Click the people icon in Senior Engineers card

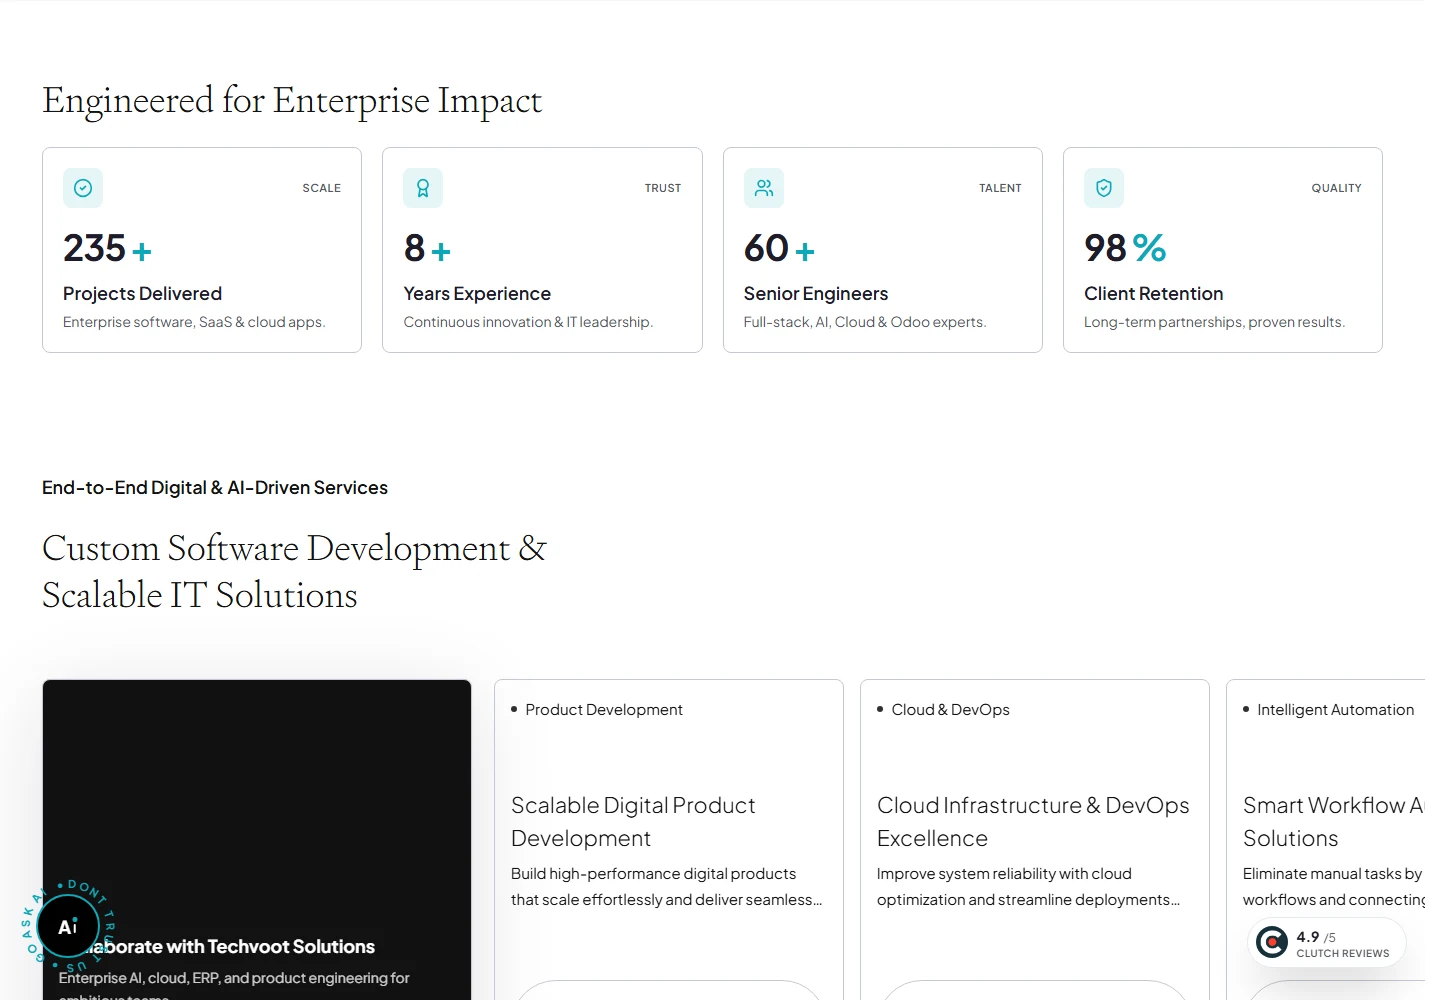click(x=764, y=188)
